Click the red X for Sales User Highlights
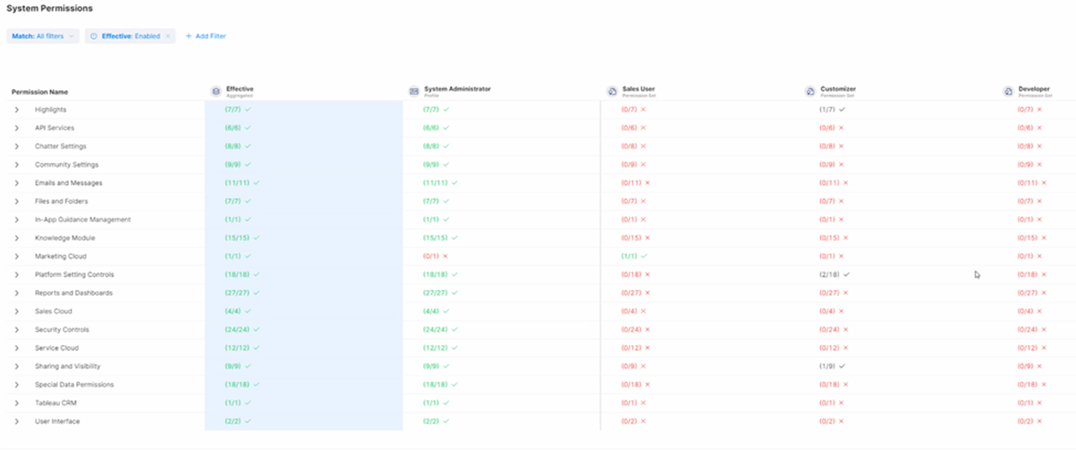This screenshot has height=450, width=1076. [x=643, y=109]
